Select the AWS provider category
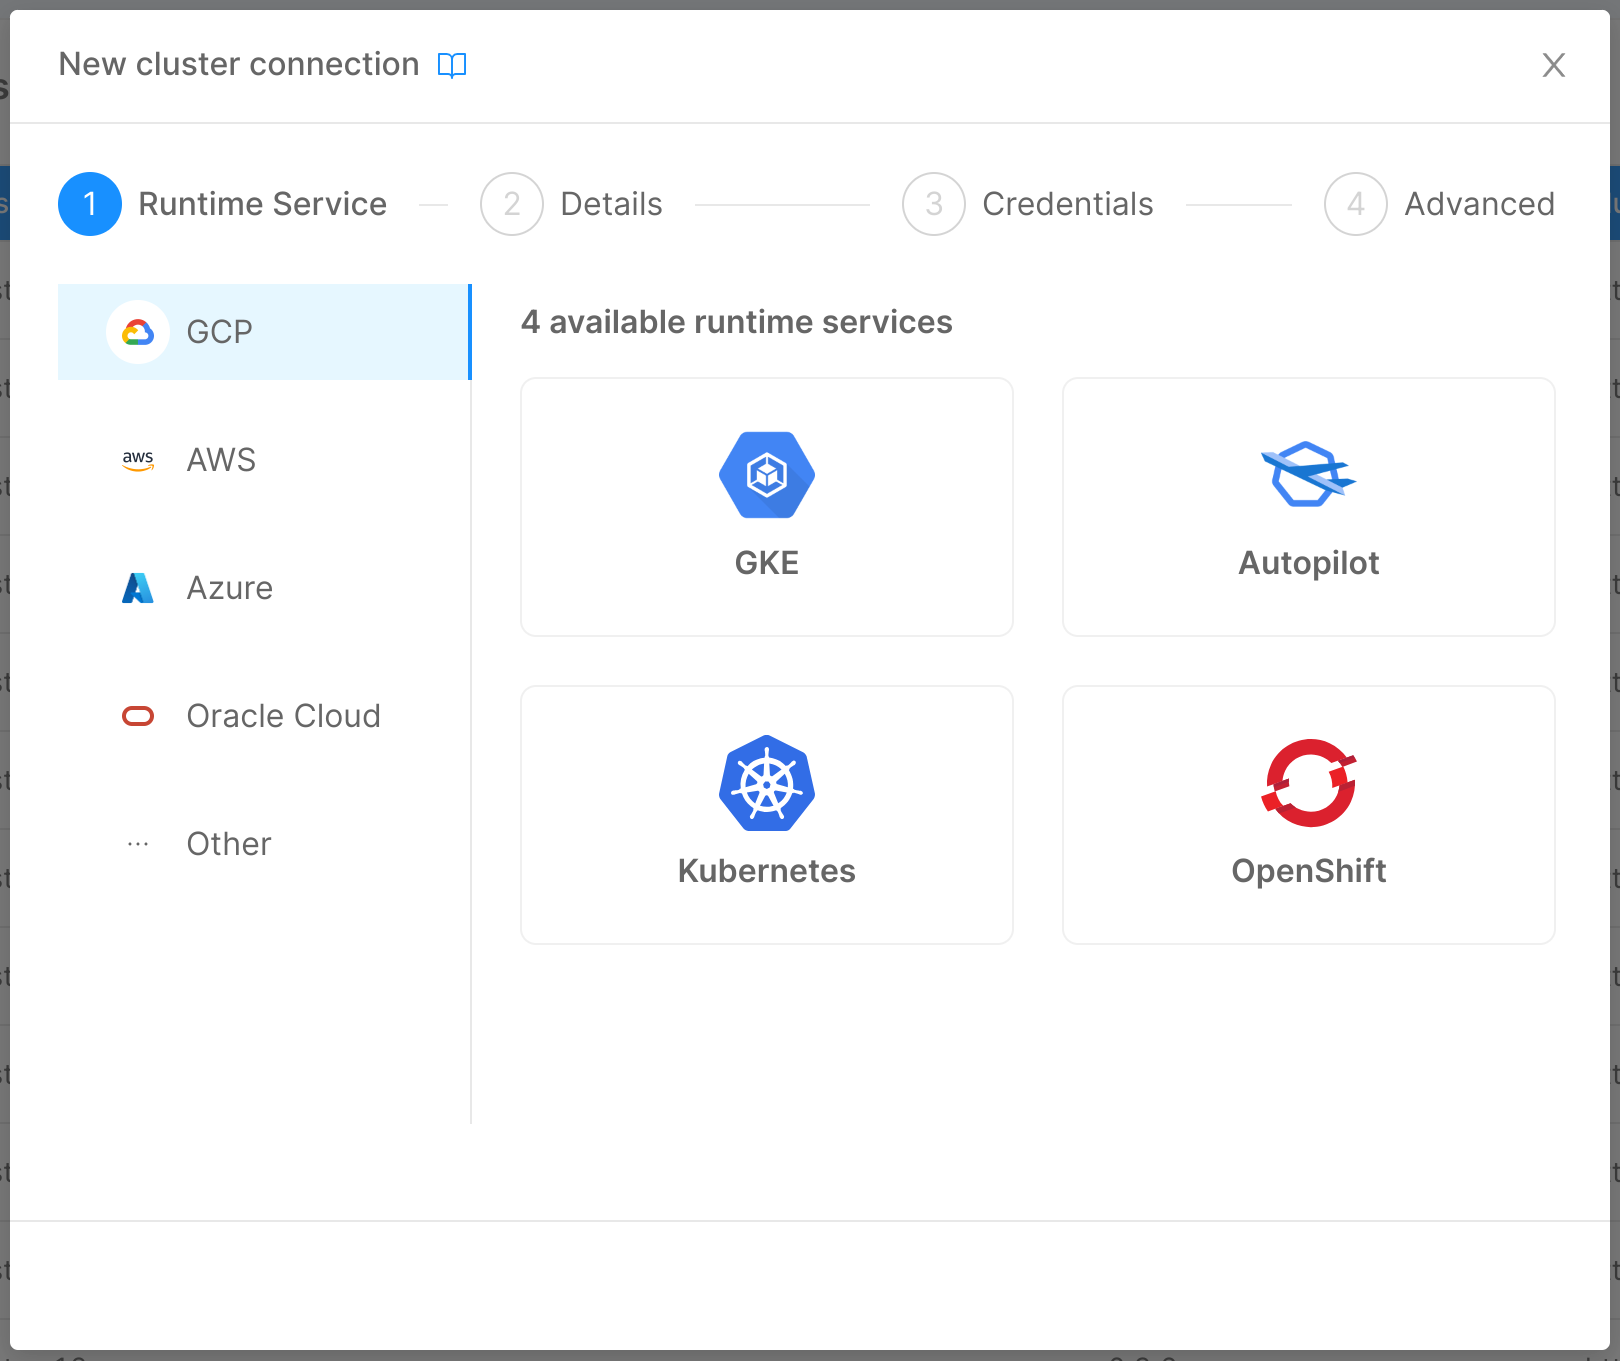 [220, 459]
